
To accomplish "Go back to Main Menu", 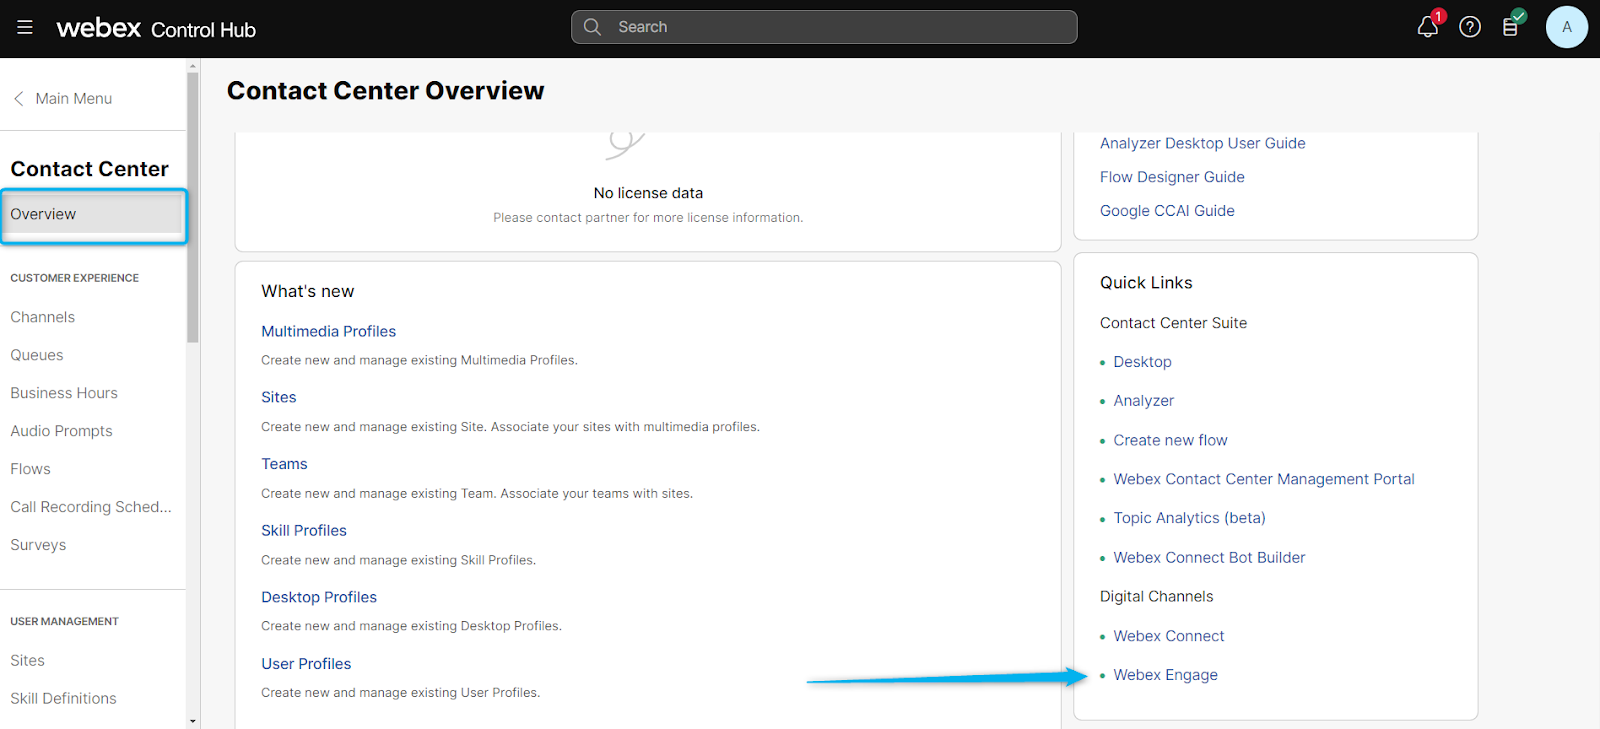I will pyautogui.click(x=73, y=98).
